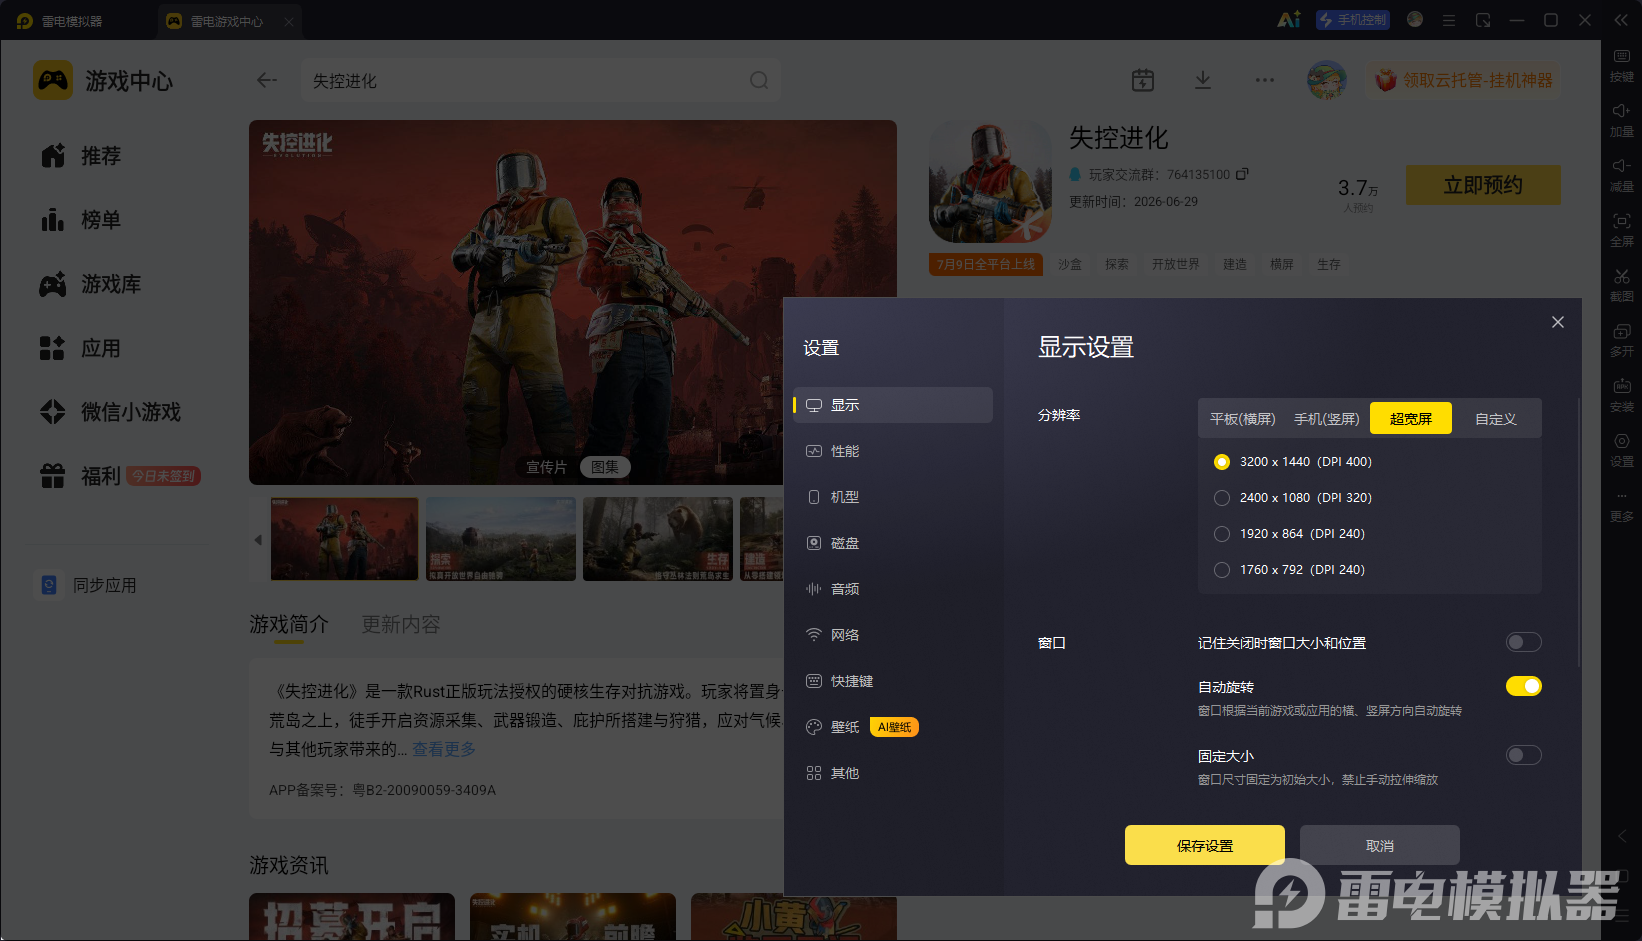Switch to 手机(竖屏) resolution tab

click(x=1326, y=419)
